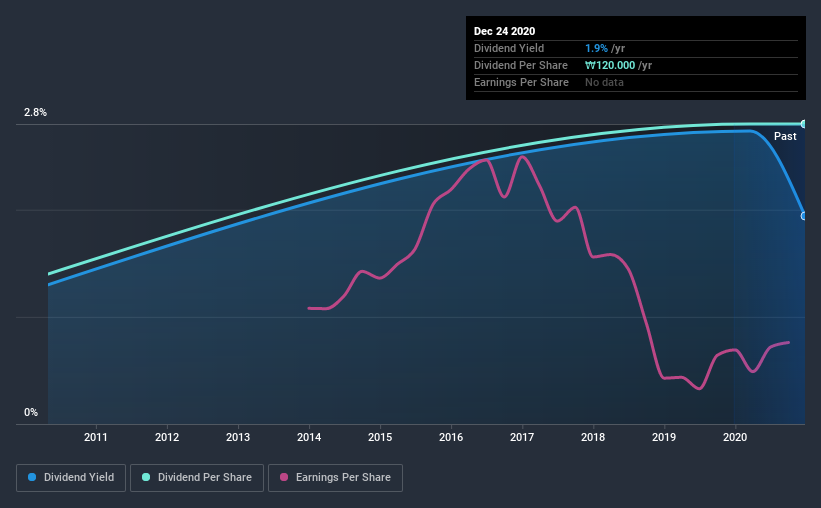Viewport: 821px width, 508px height.
Task: Click the 'Past' label on the chart
Action: [x=785, y=136]
